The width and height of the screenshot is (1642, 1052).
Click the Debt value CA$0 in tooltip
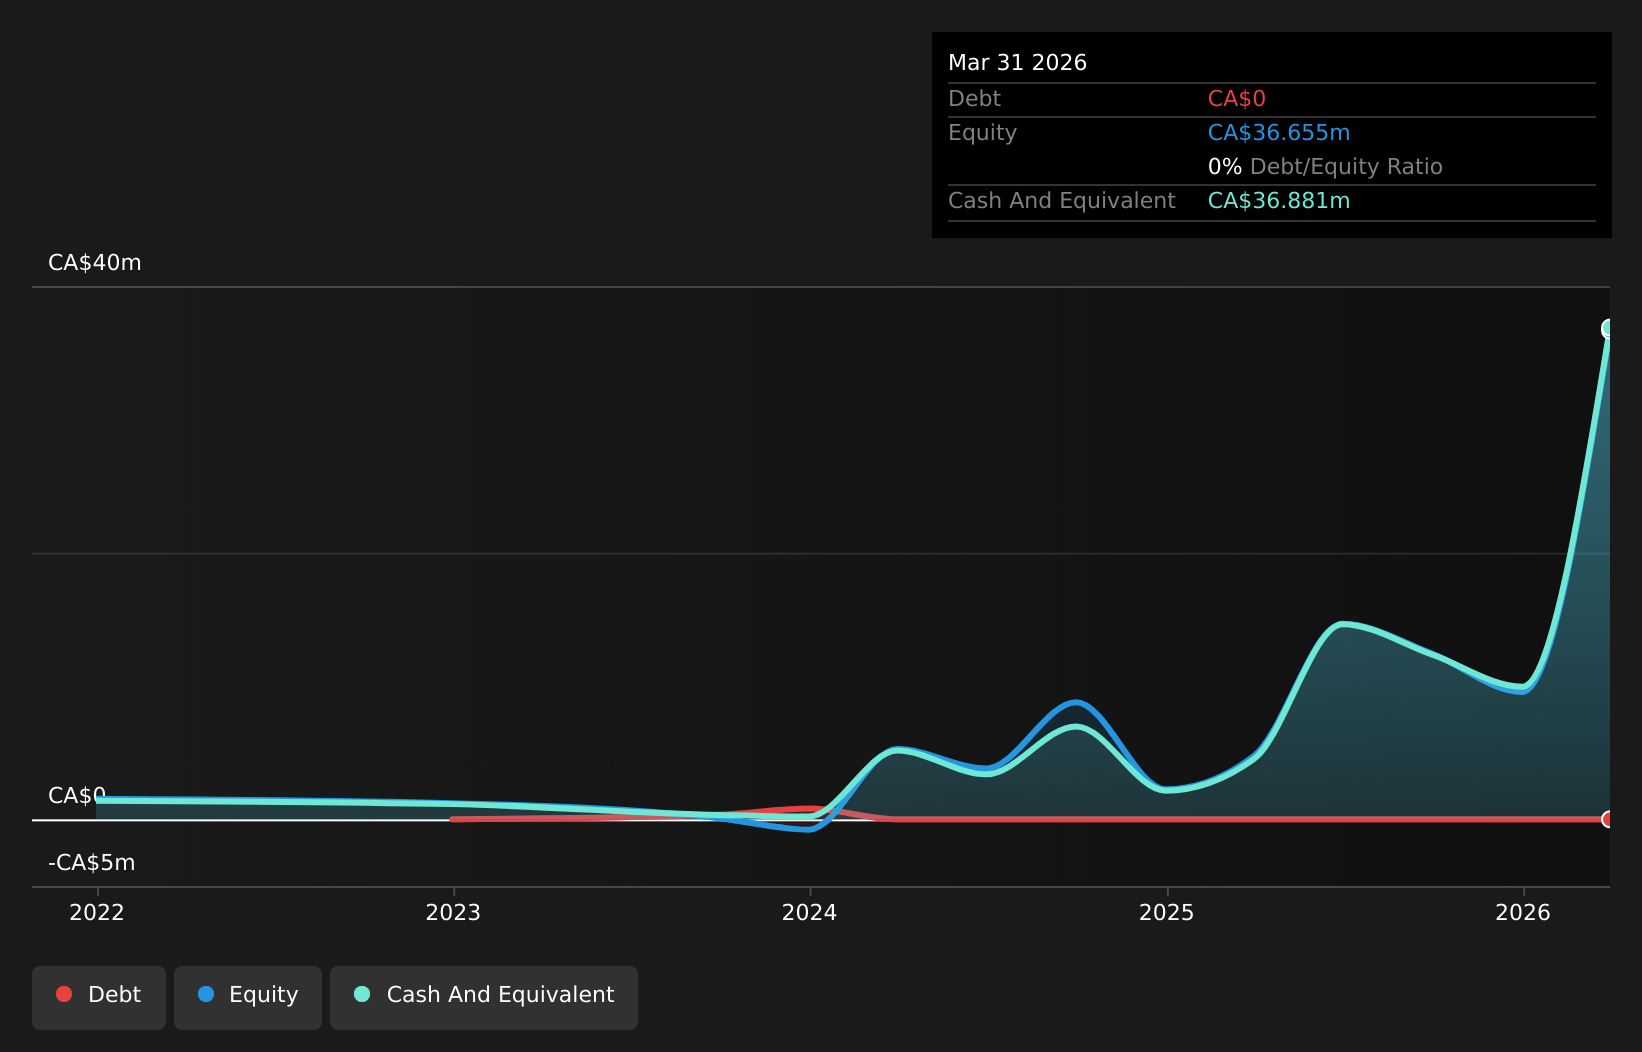coord(1237,99)
